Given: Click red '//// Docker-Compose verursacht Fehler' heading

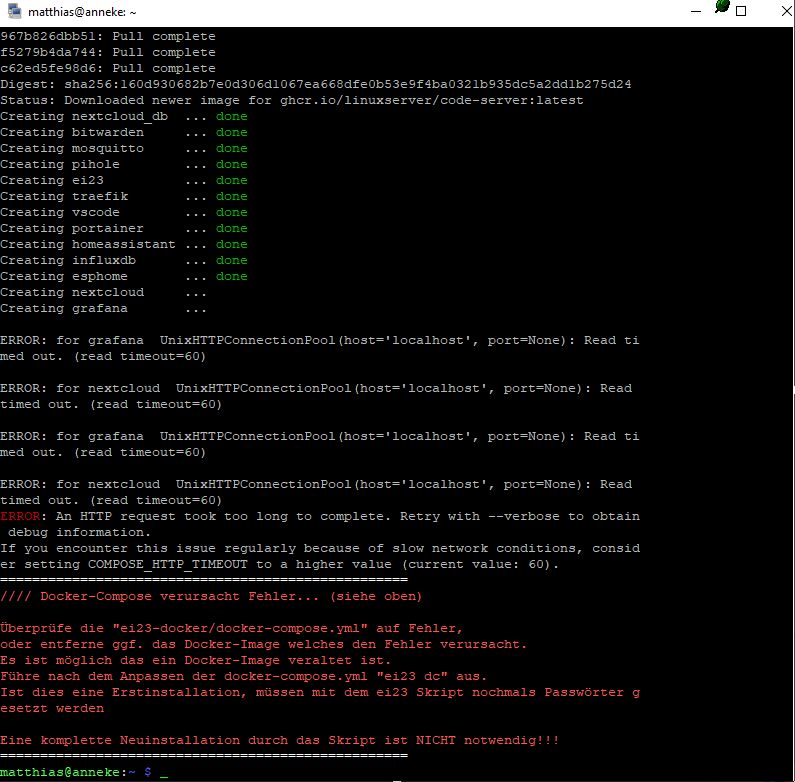Looking at the screenshot, I should [211, 596].
